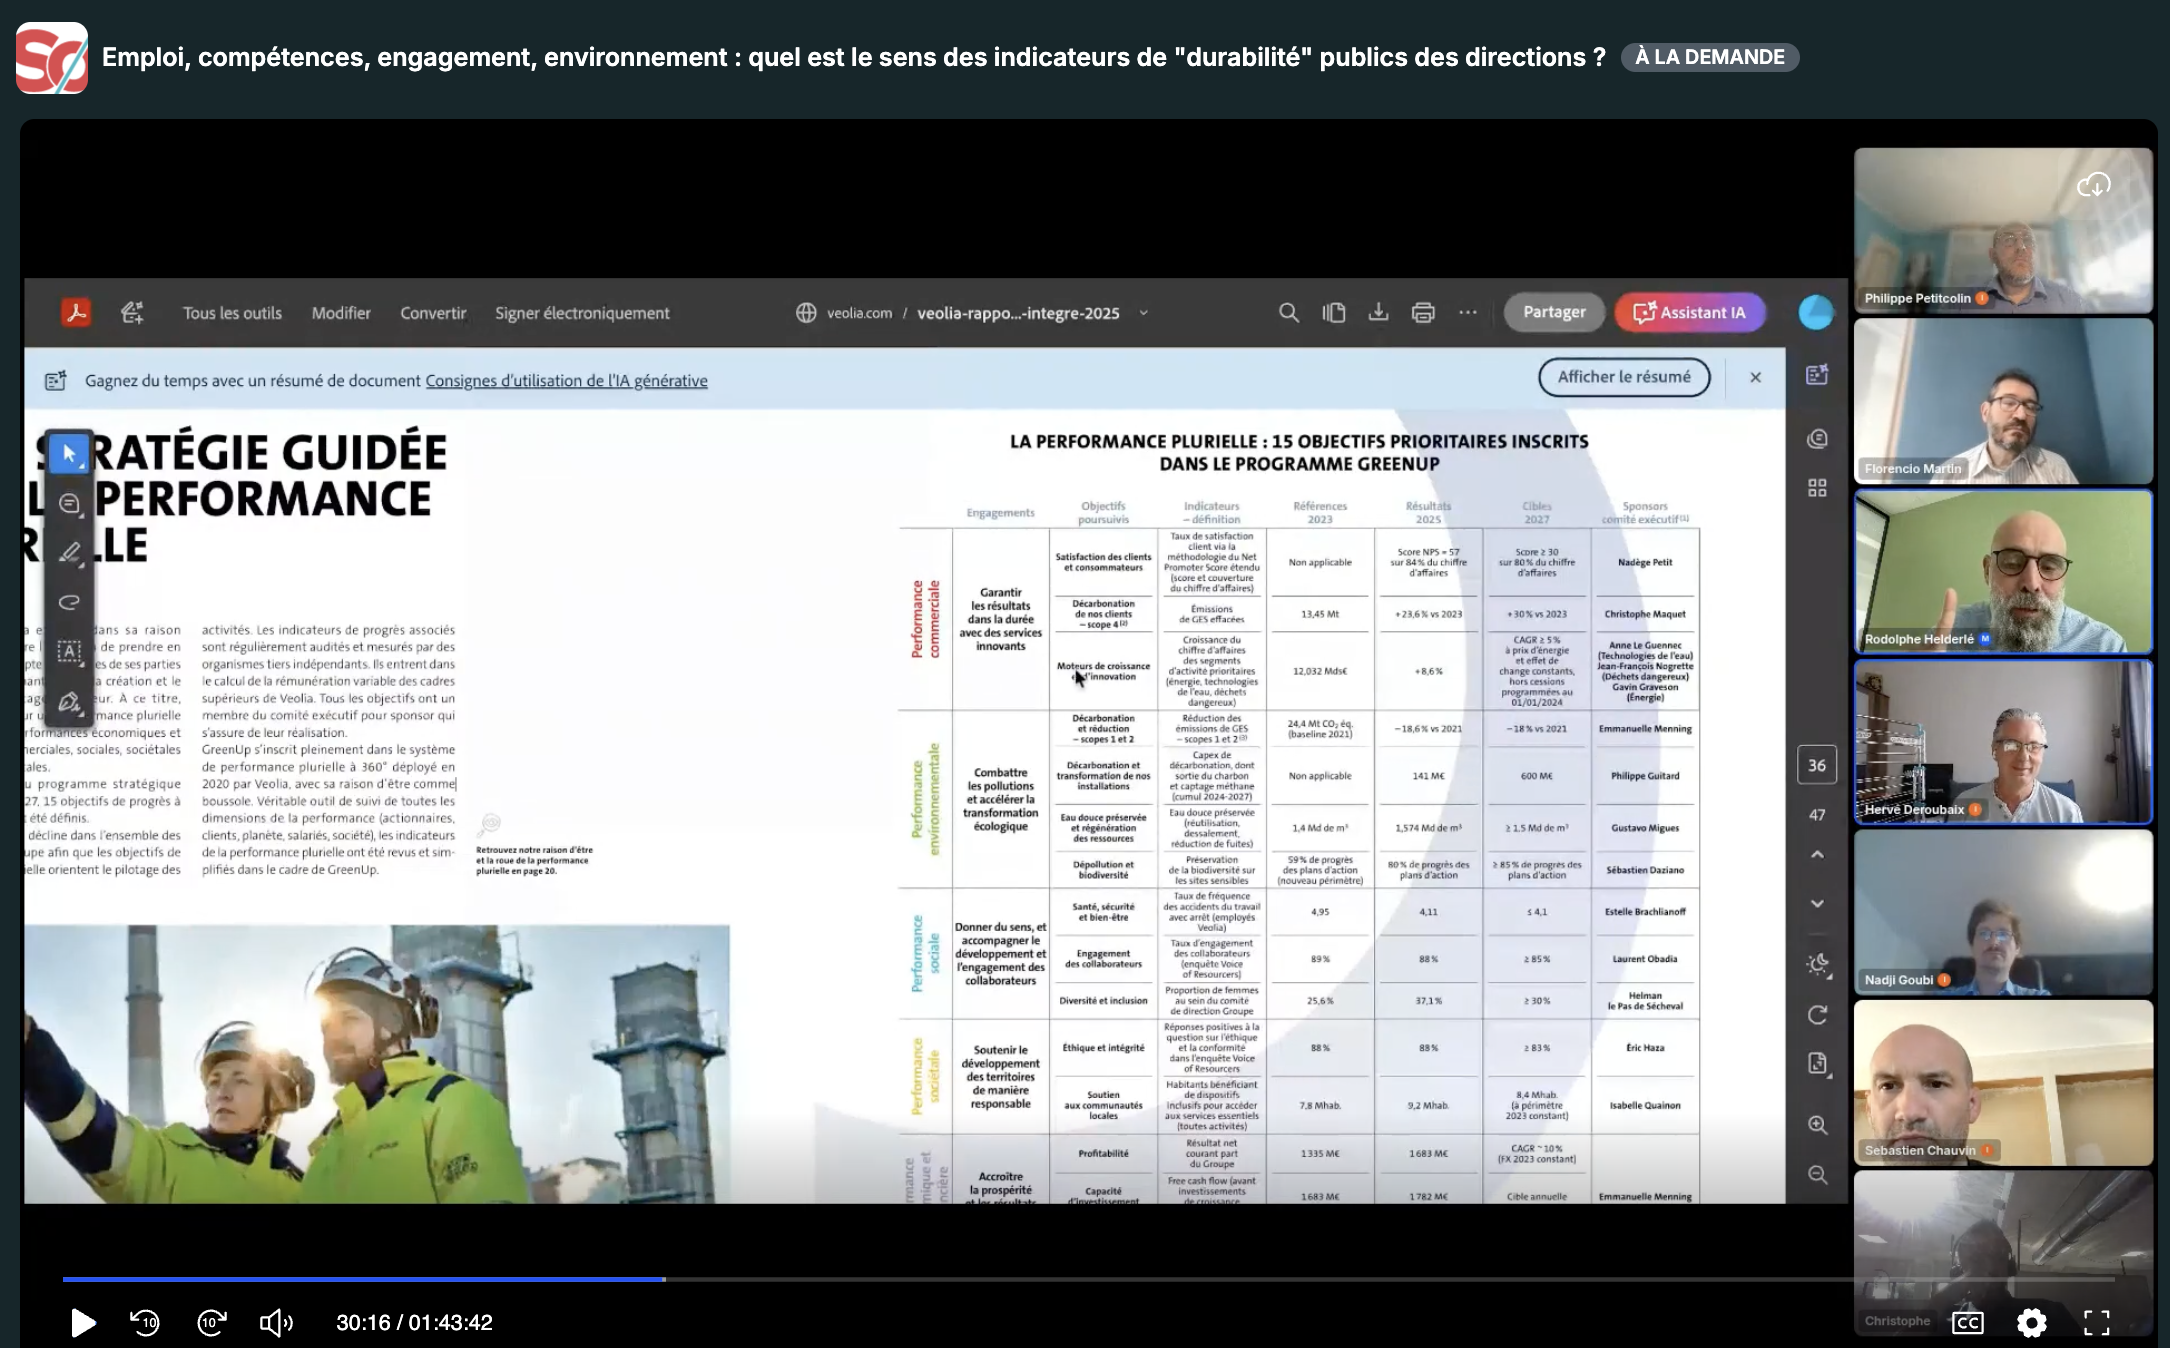Click the current page number box showing 36
This screenshot has width=2170, height=1348.
click(1817, 765)
